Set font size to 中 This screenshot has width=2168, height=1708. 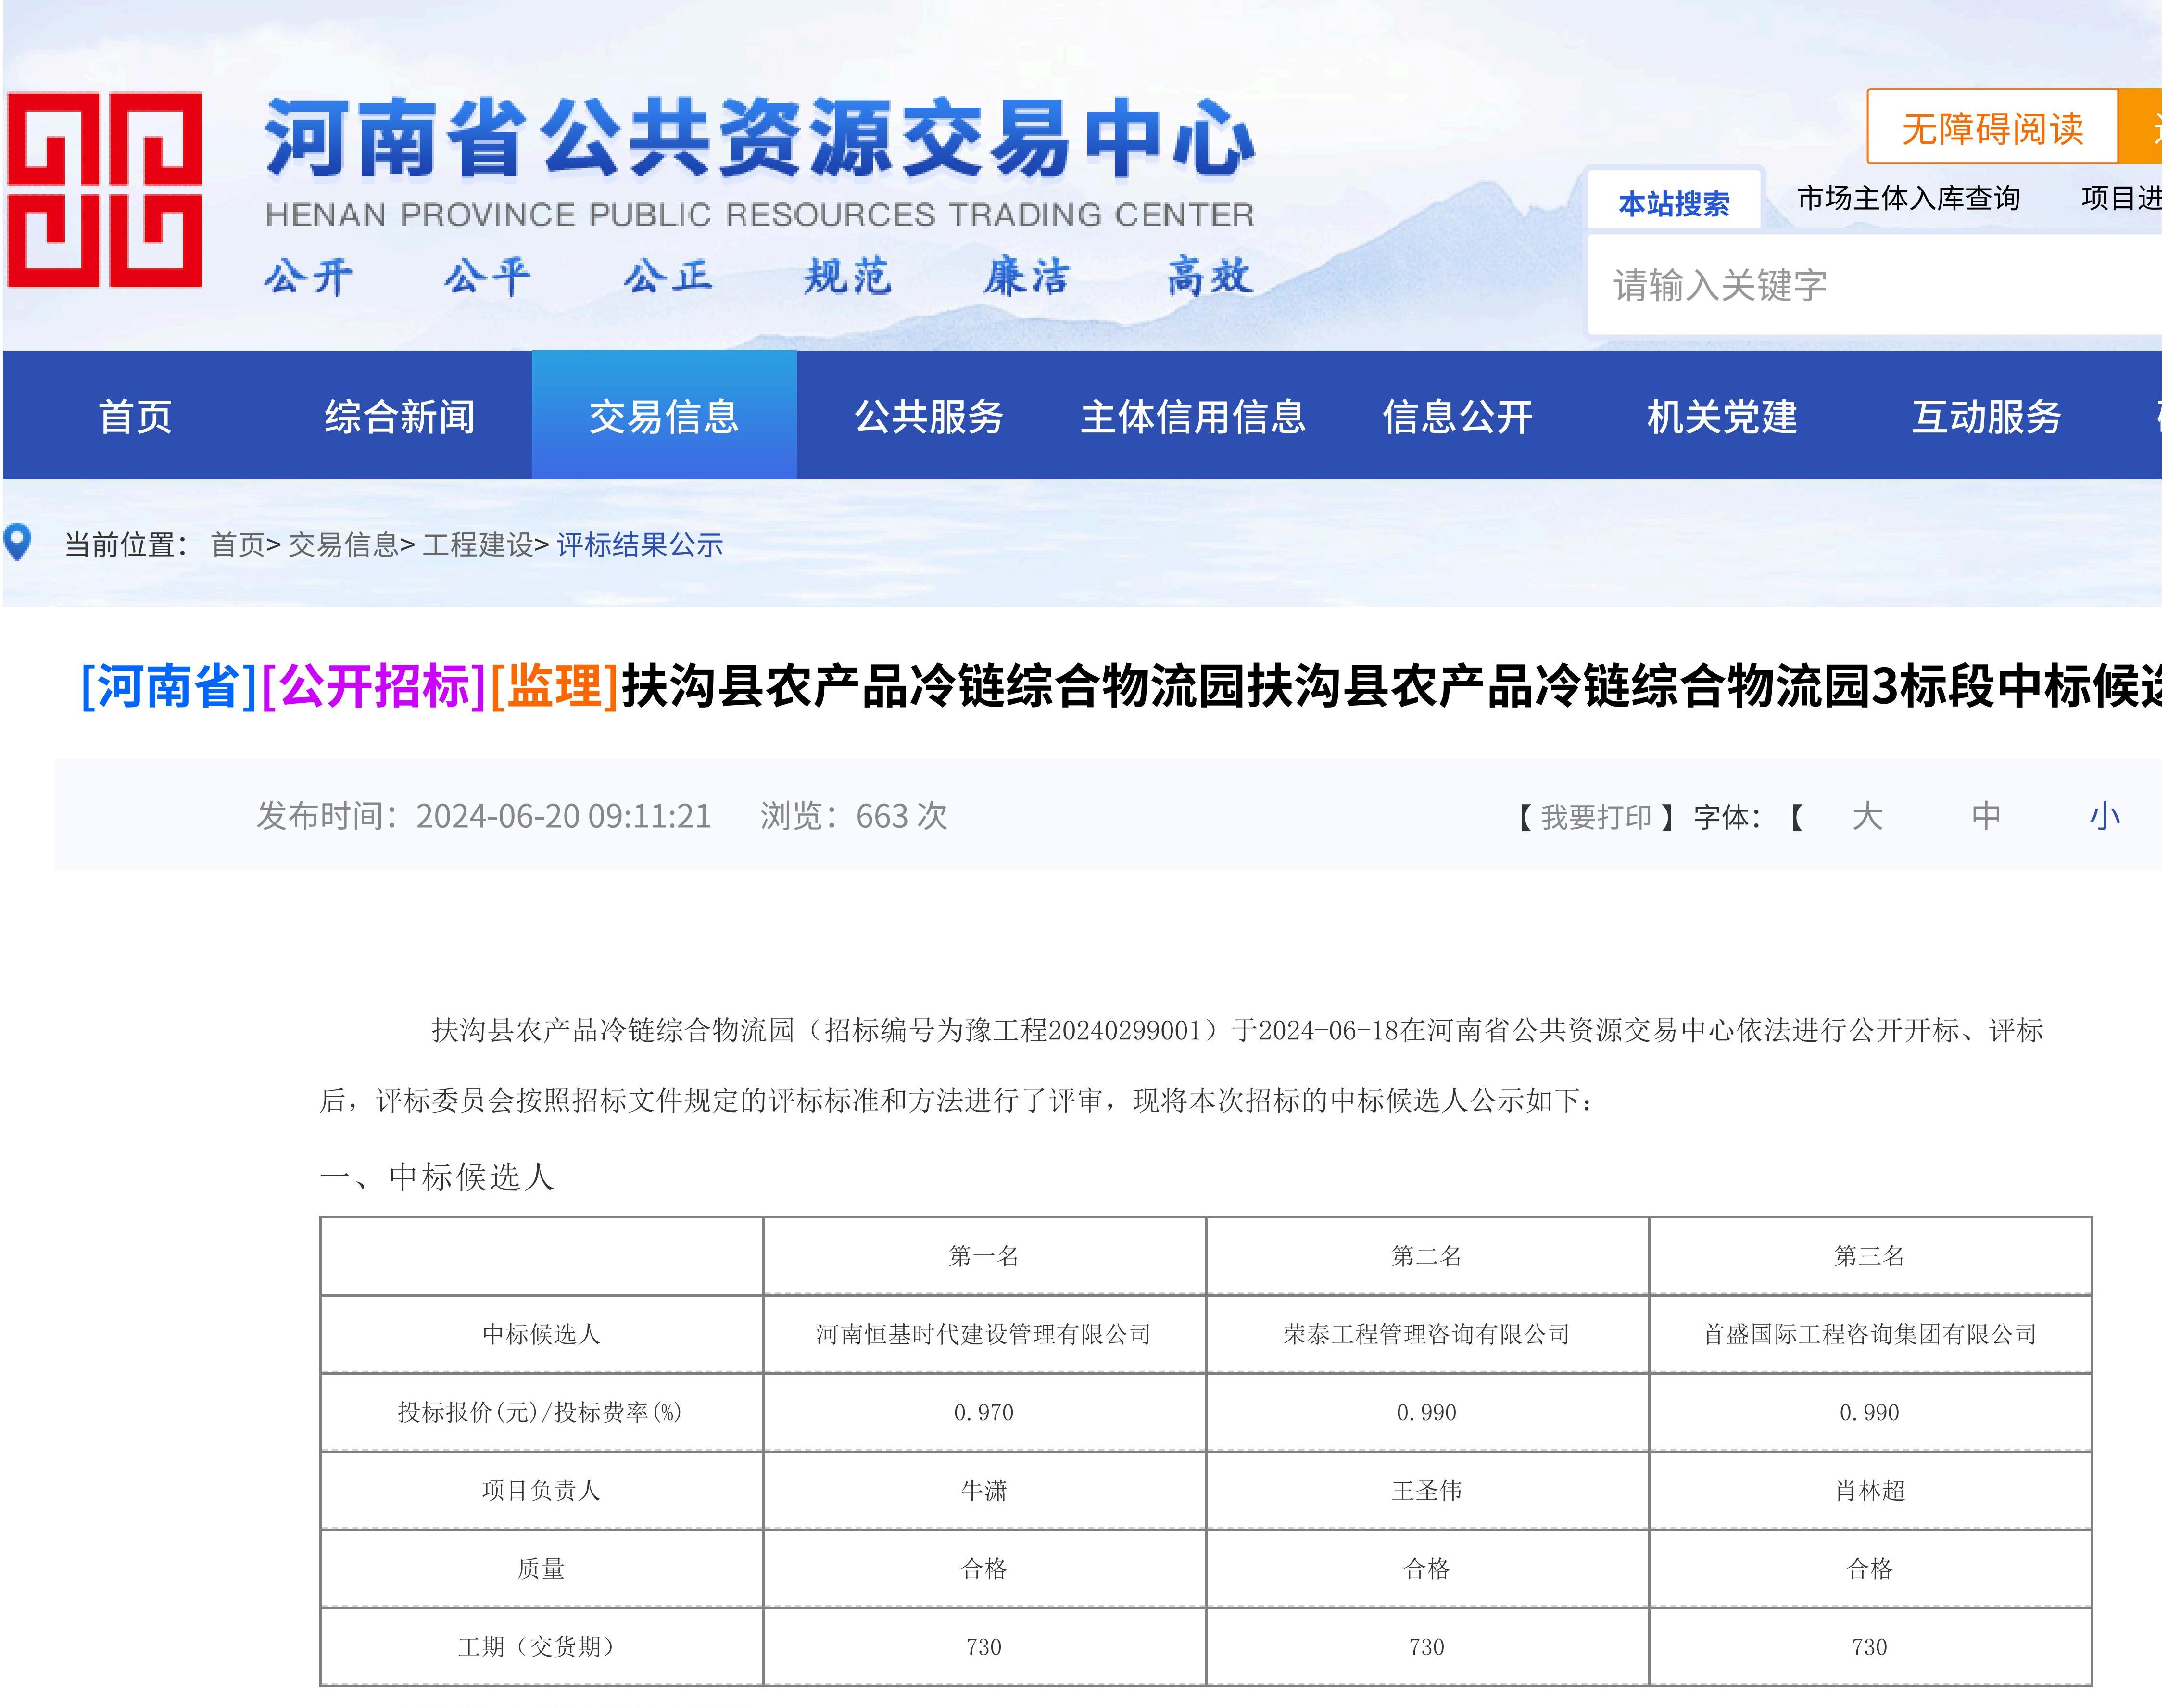pyautogui.click(x=1986, y=816)
